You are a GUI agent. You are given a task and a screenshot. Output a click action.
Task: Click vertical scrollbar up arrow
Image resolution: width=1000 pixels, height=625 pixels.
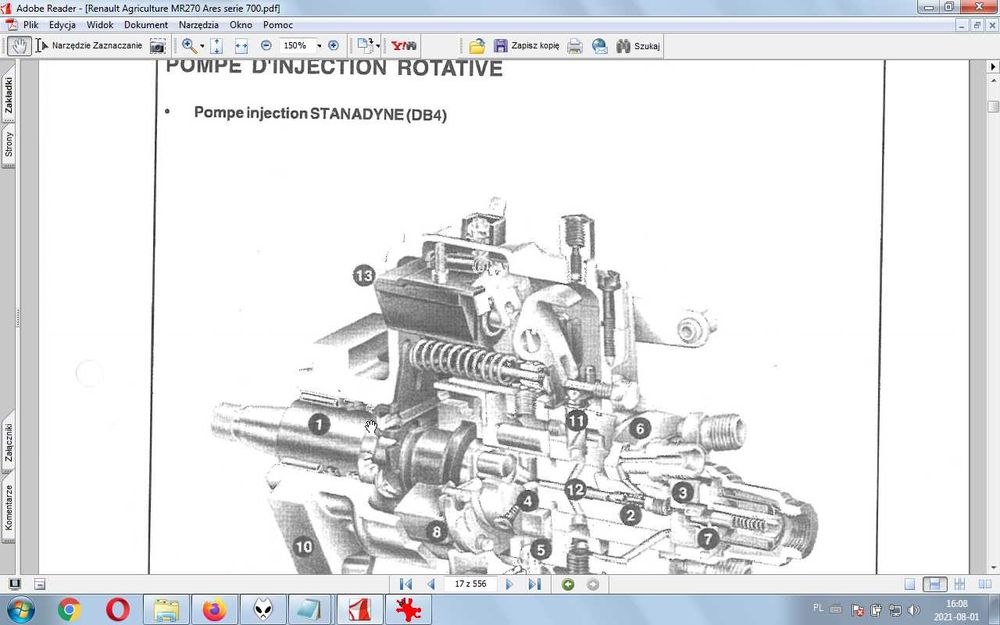pos(993,82)
